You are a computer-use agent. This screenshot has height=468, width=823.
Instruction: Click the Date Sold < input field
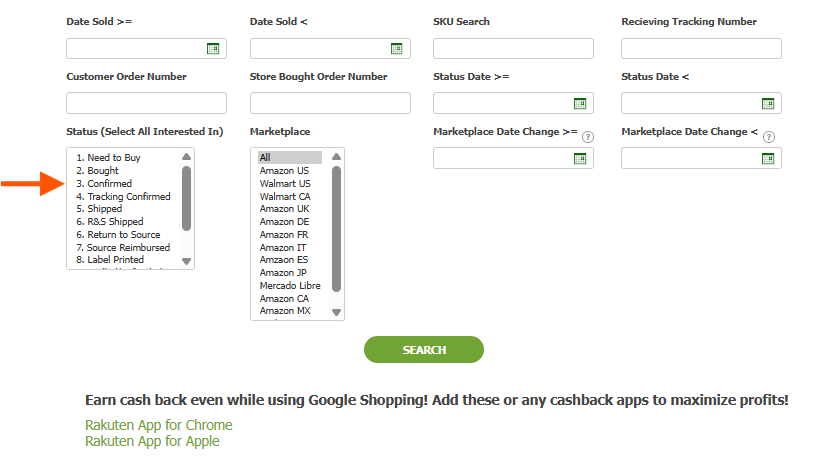click(x=330, y=49)
